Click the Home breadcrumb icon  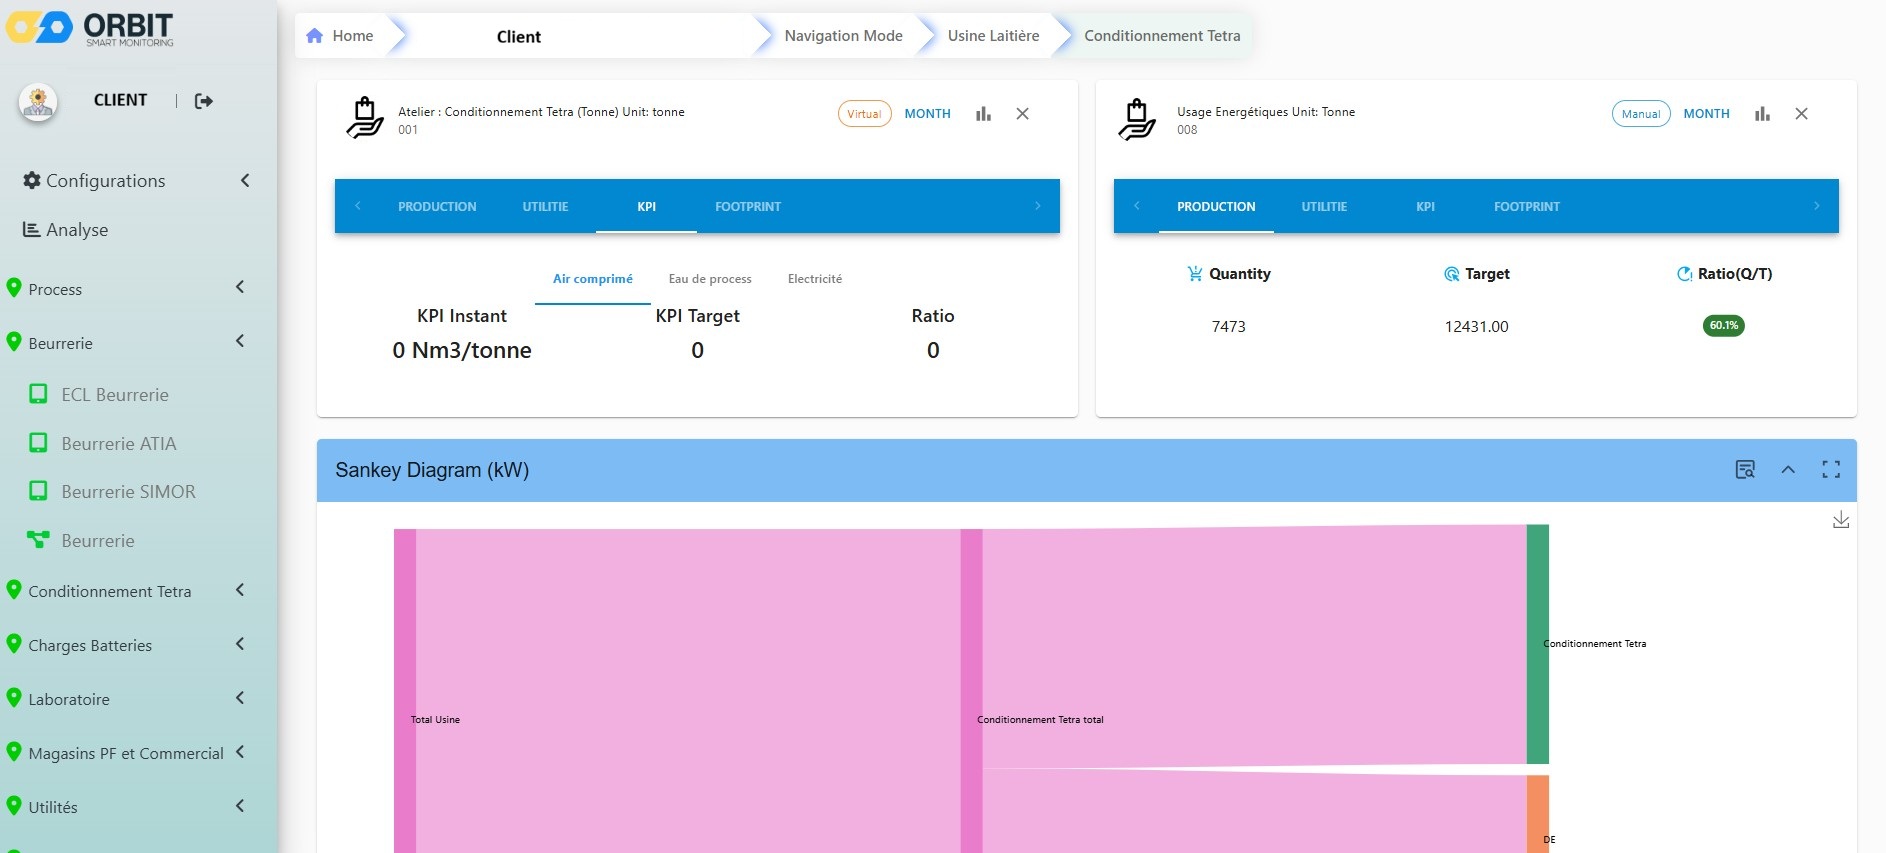315,36
